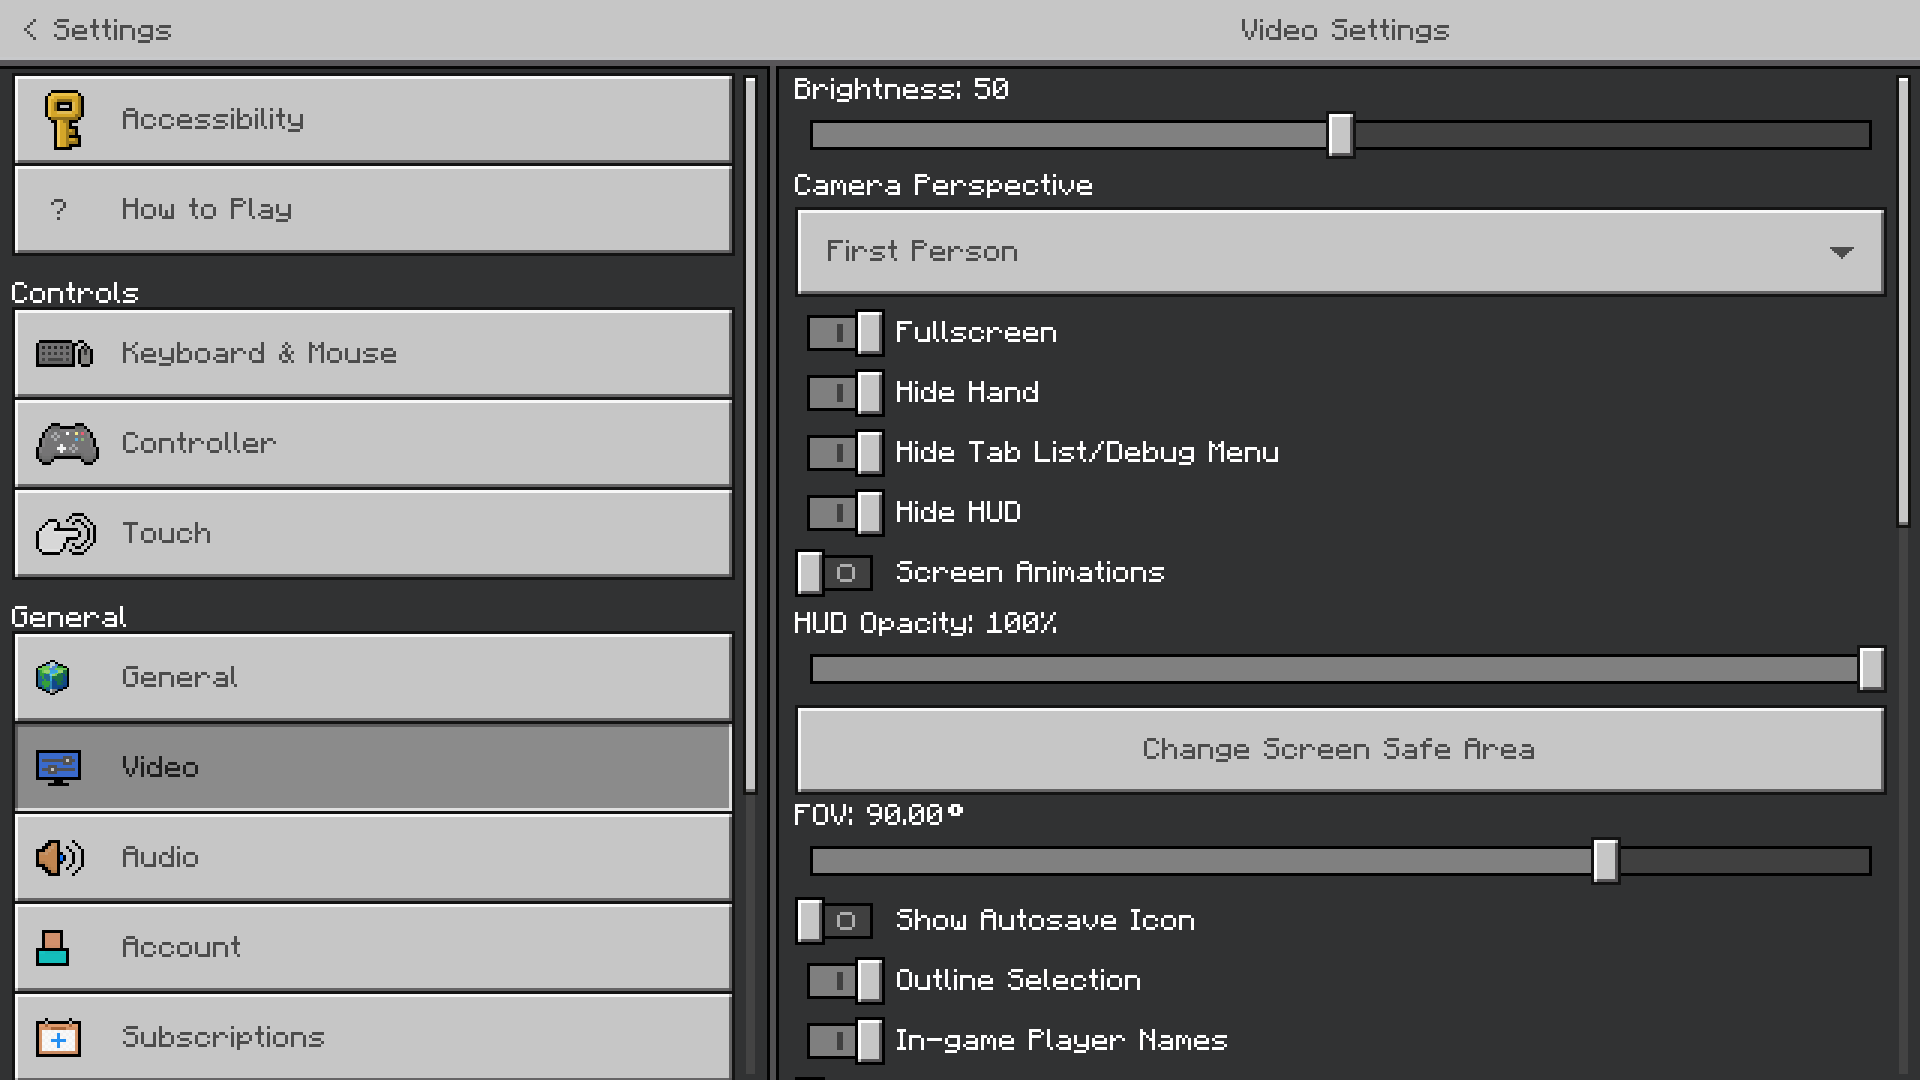Click the gamepad Controller icon

(66, 444)
